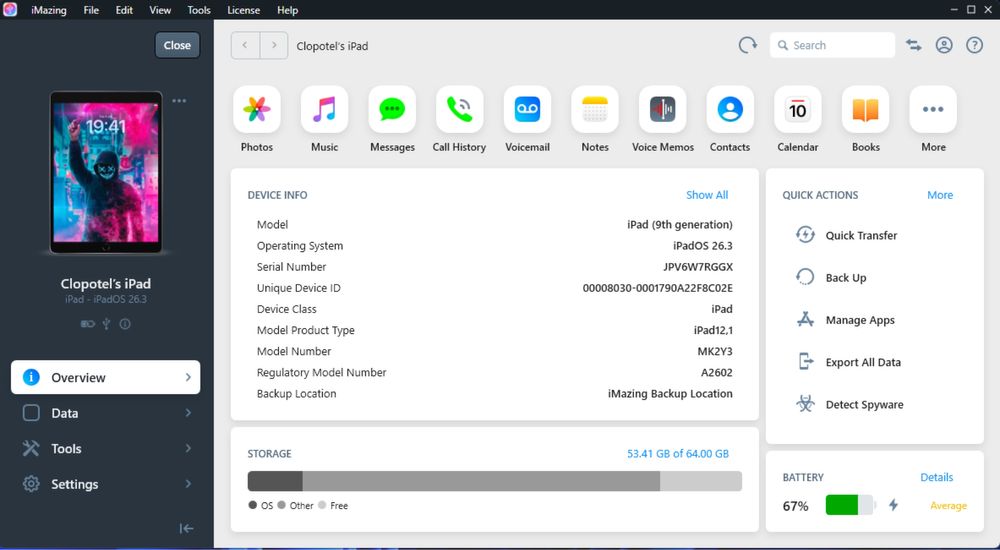Open battery Details link
This screenshot has width=1000, height=550.
tap(936, 477)
